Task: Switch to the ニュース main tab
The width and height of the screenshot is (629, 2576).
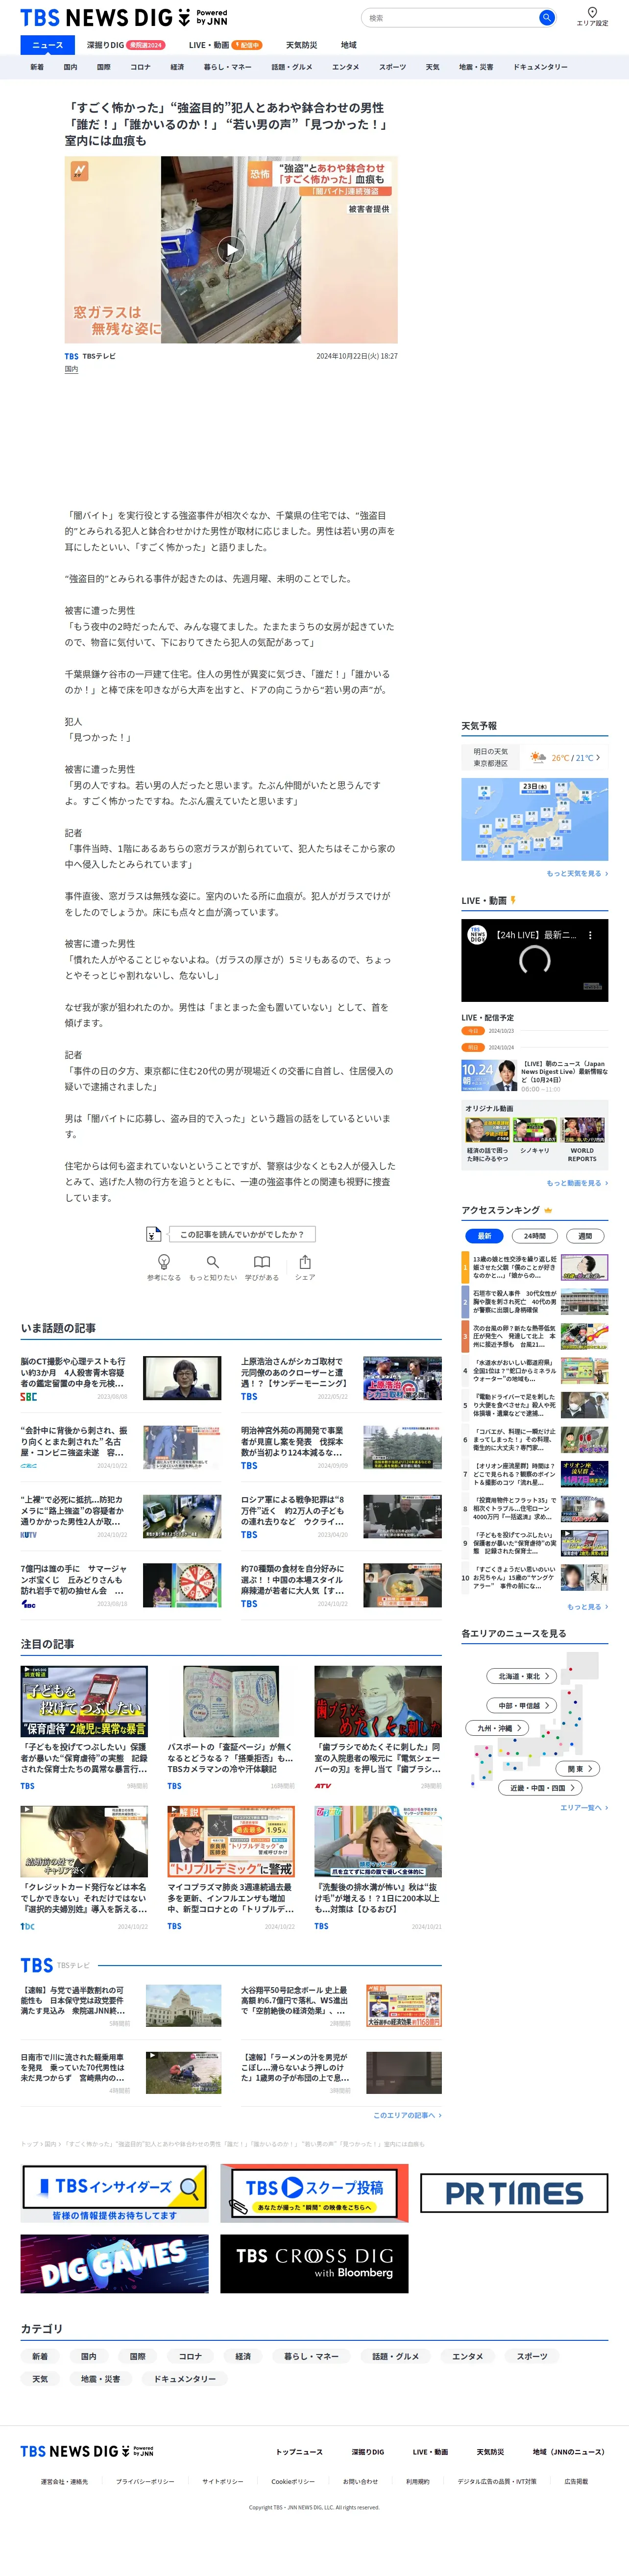Action: (x=47, y=45)
